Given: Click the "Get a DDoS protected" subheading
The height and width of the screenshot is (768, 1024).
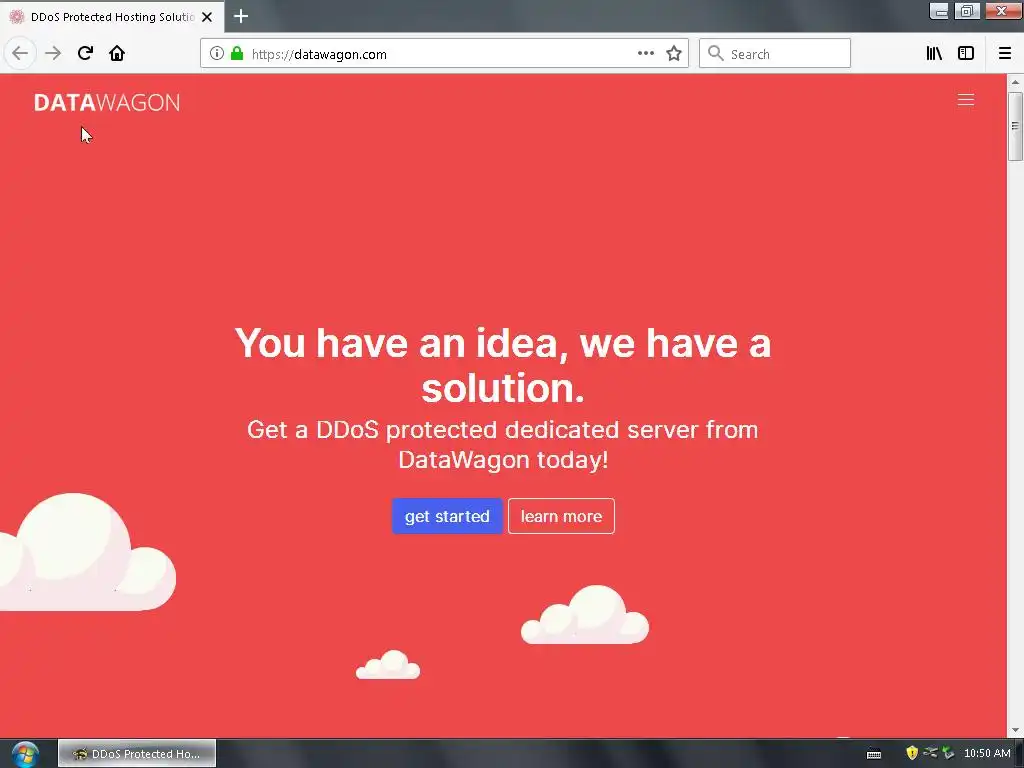Looking at the screenshot, I should (503, 445).
